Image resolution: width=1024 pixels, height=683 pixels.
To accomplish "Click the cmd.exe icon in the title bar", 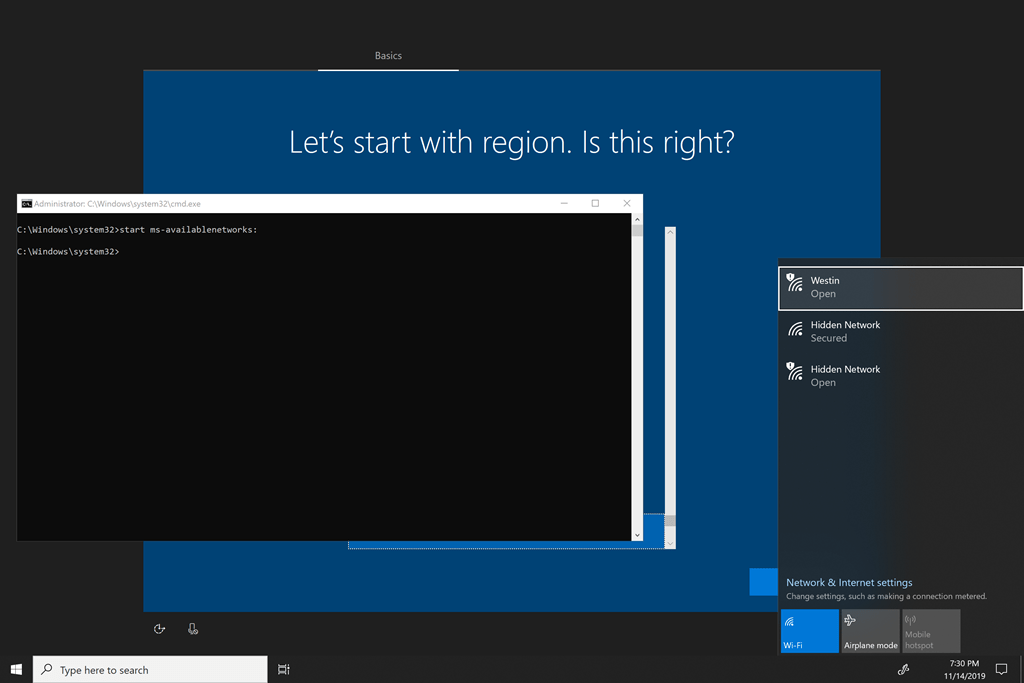I will tap(24, 203).
